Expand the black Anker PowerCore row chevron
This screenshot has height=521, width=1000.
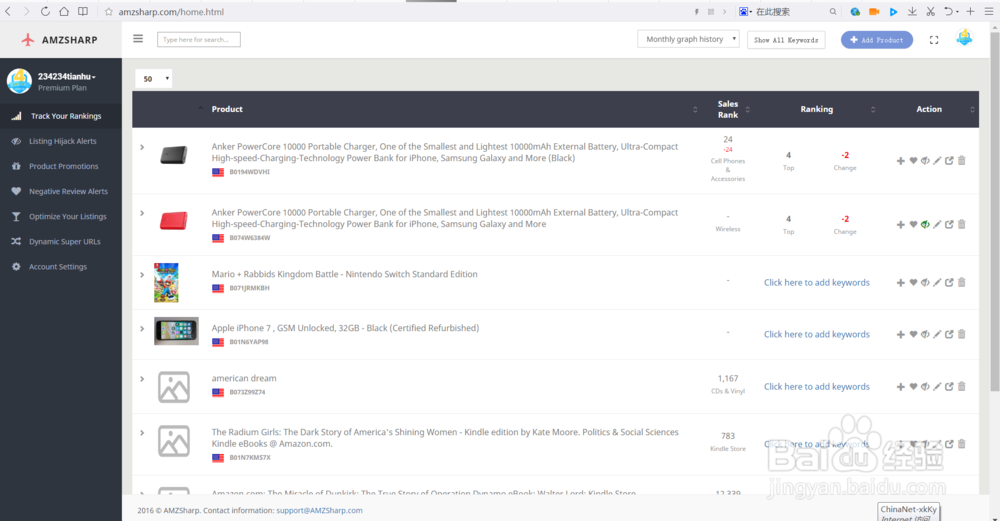[x=142, y=147]
